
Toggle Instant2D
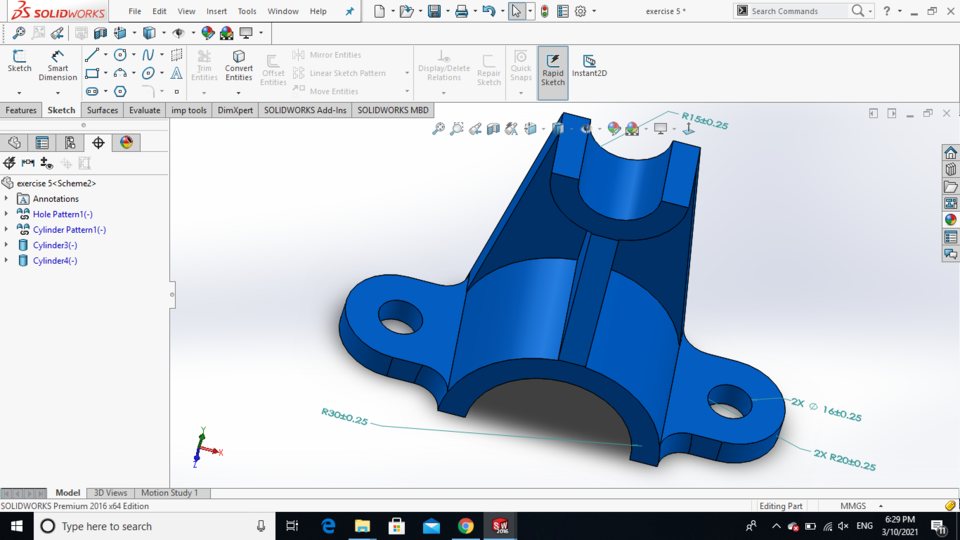(589, 66)
